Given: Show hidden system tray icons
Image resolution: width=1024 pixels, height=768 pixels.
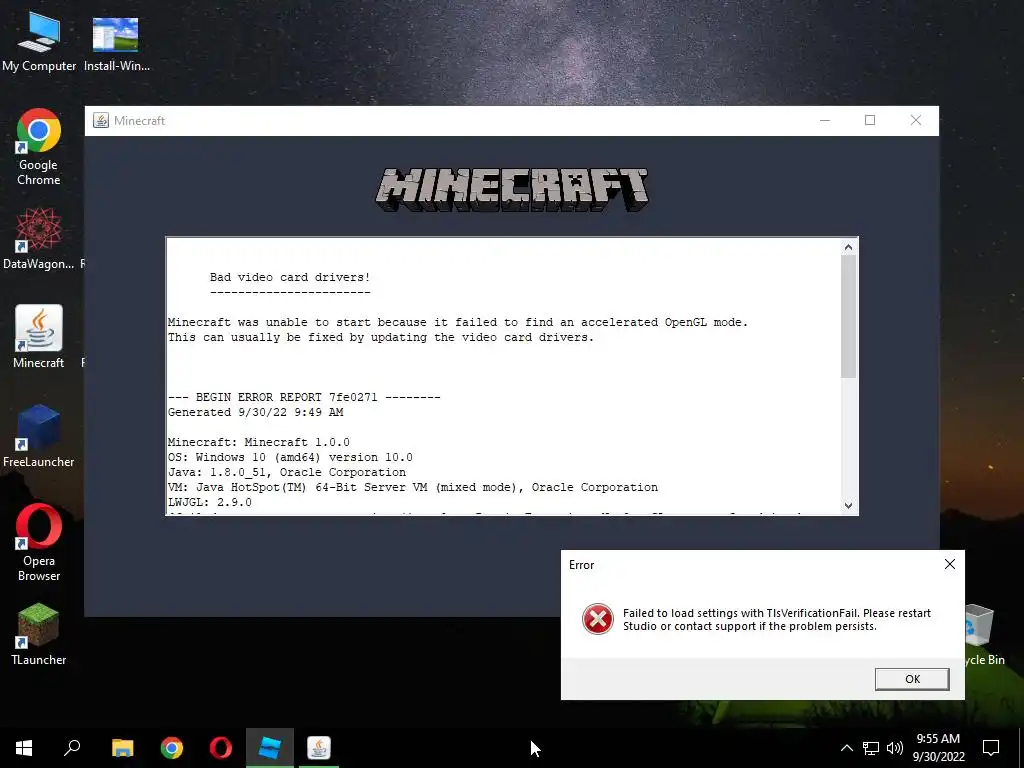Looking at the screenshot, I should 846,748.
